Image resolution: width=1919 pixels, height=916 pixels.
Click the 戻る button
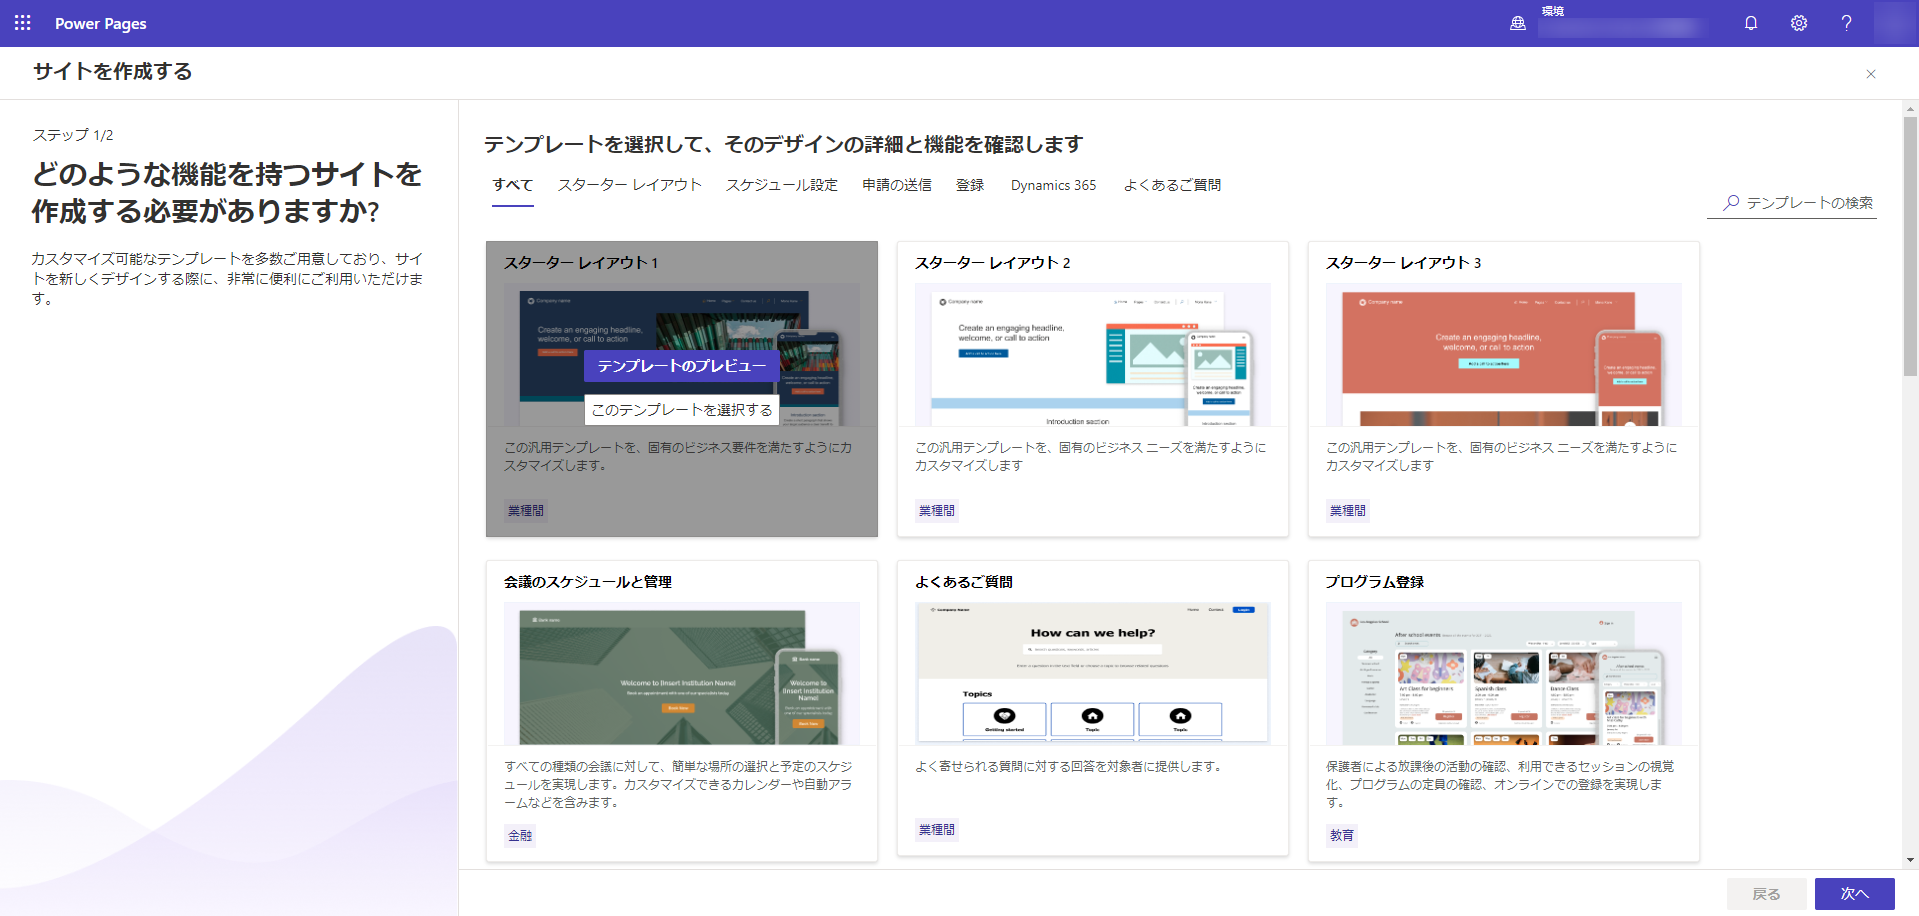click(x=1767, y=894)
